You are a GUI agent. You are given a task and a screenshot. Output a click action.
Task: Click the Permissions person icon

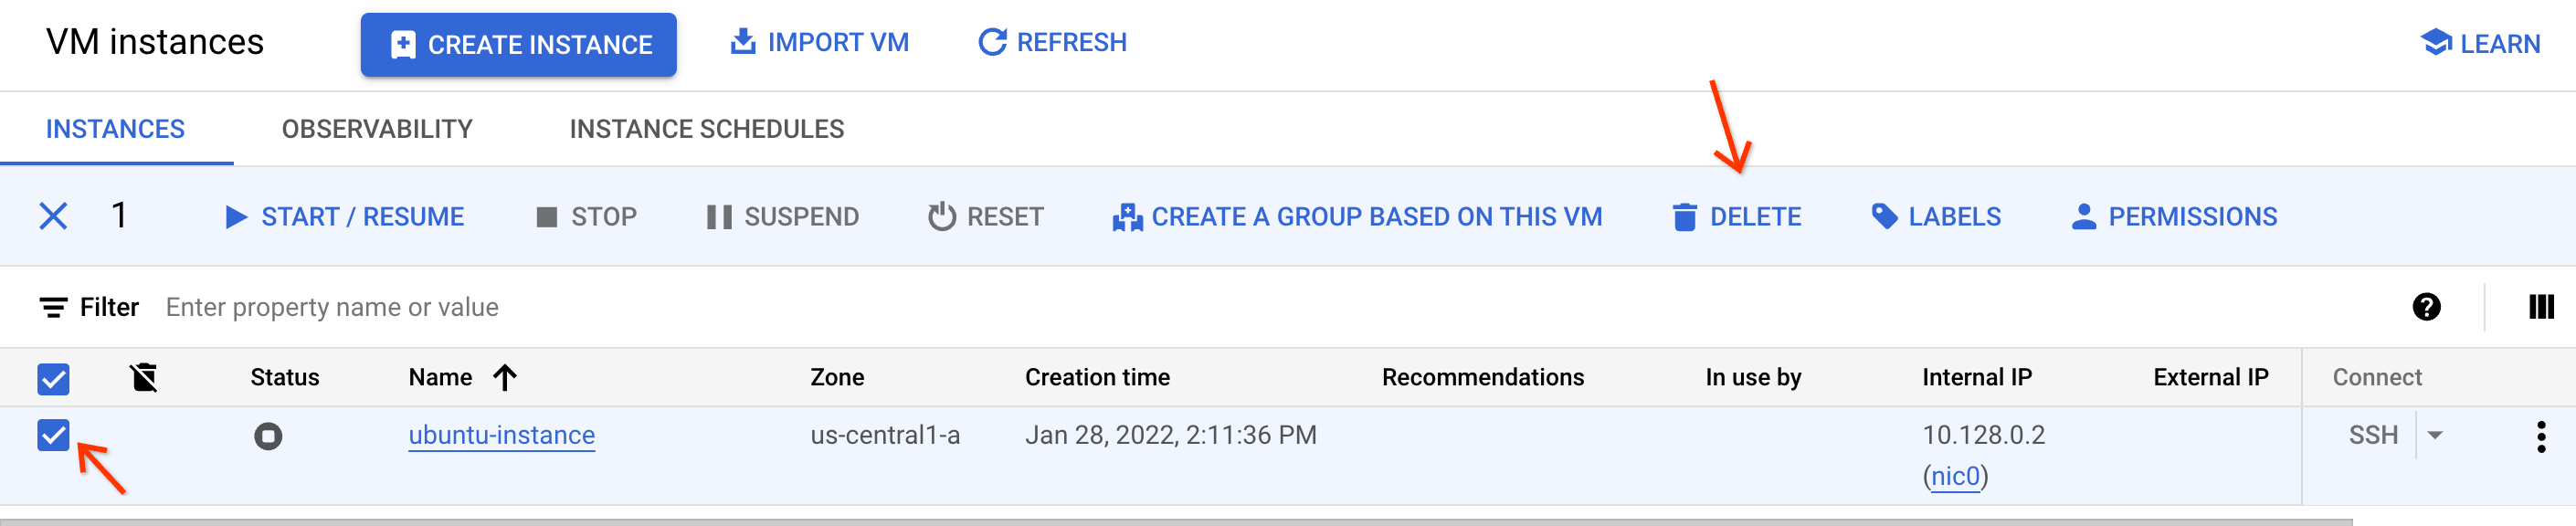click(x=2084, y=216)
